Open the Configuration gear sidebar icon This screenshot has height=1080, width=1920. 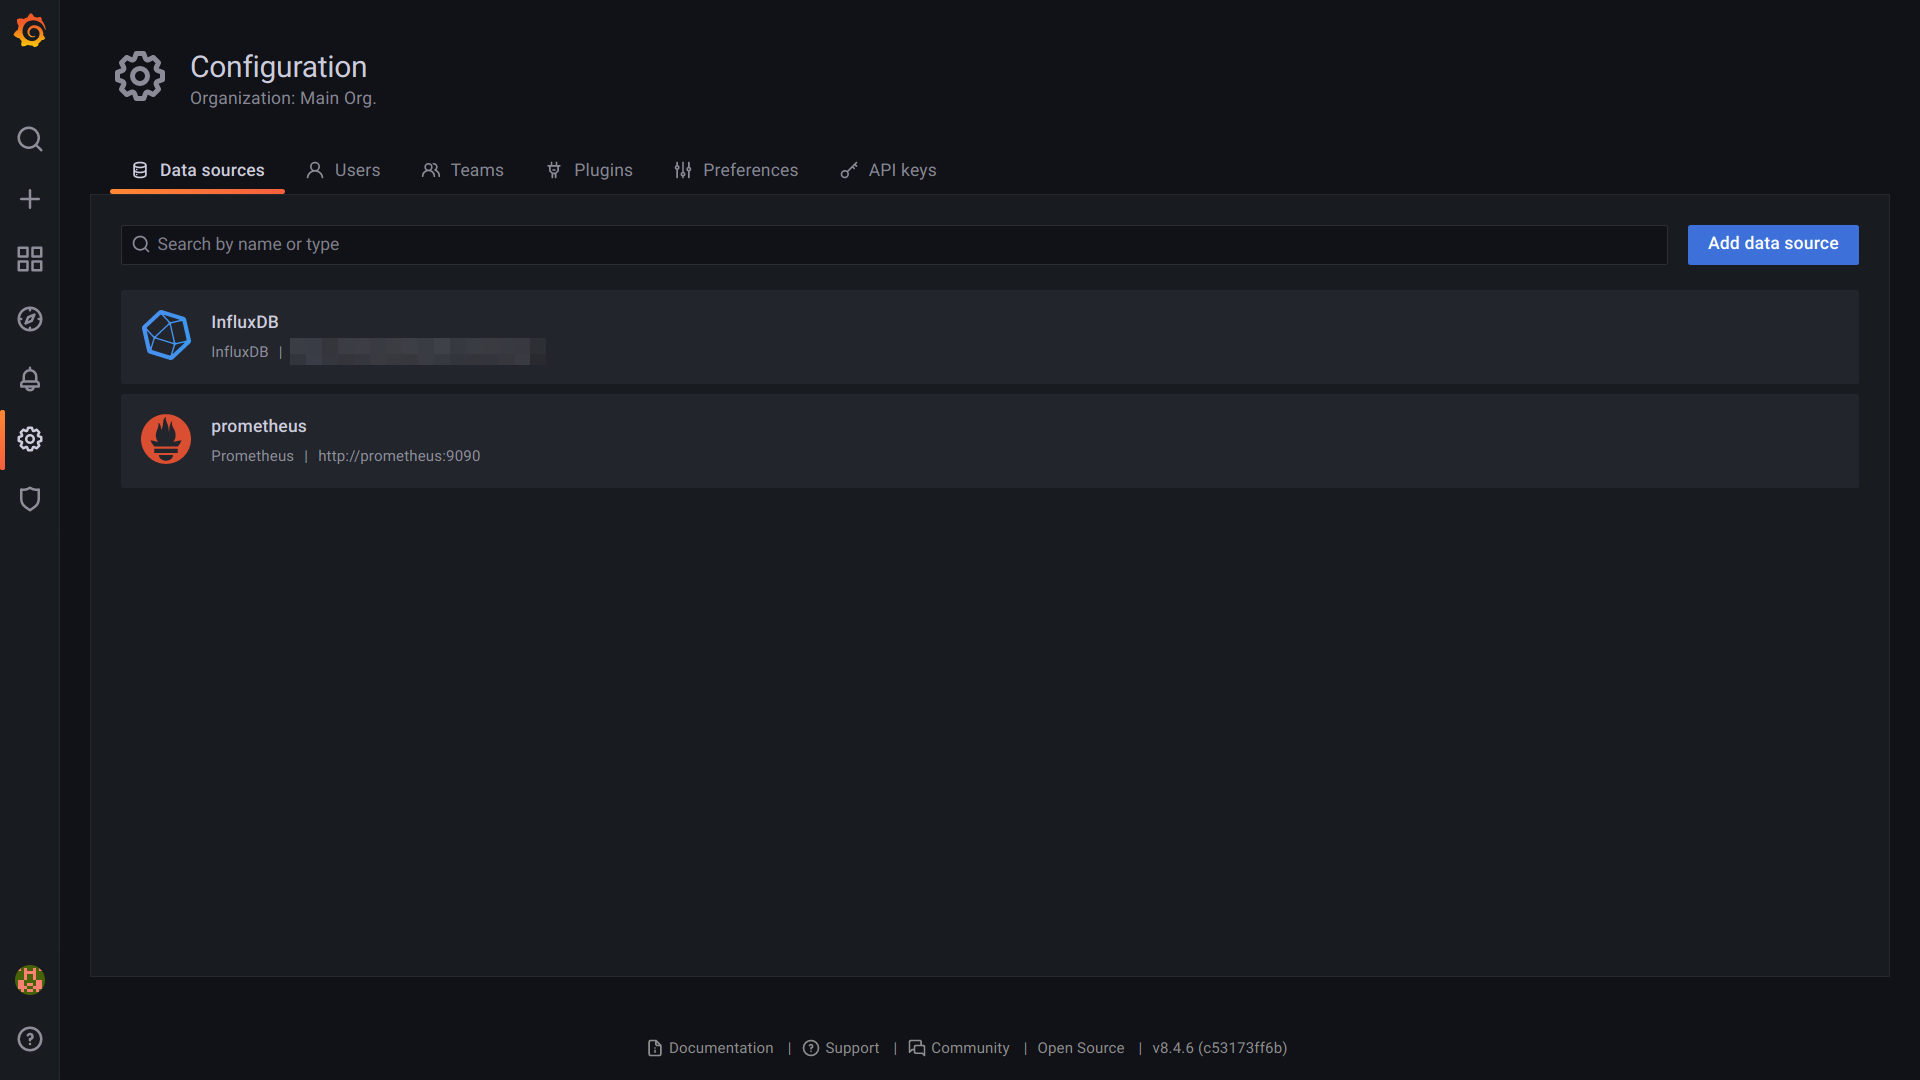pyautogui.click(x=30, y=439)
